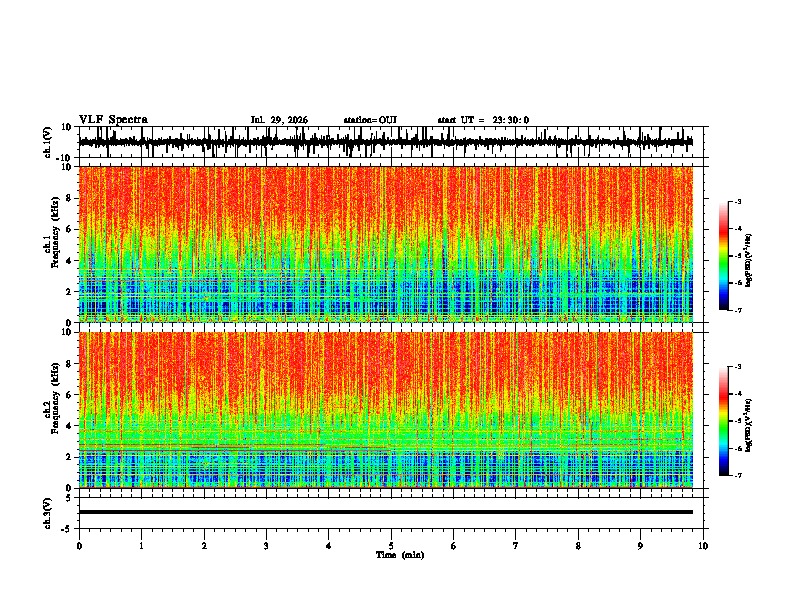Click the "-3" label on ch.1 color bar
The width and height of the screenshot is (792, 612).
(x=737, y=202)
